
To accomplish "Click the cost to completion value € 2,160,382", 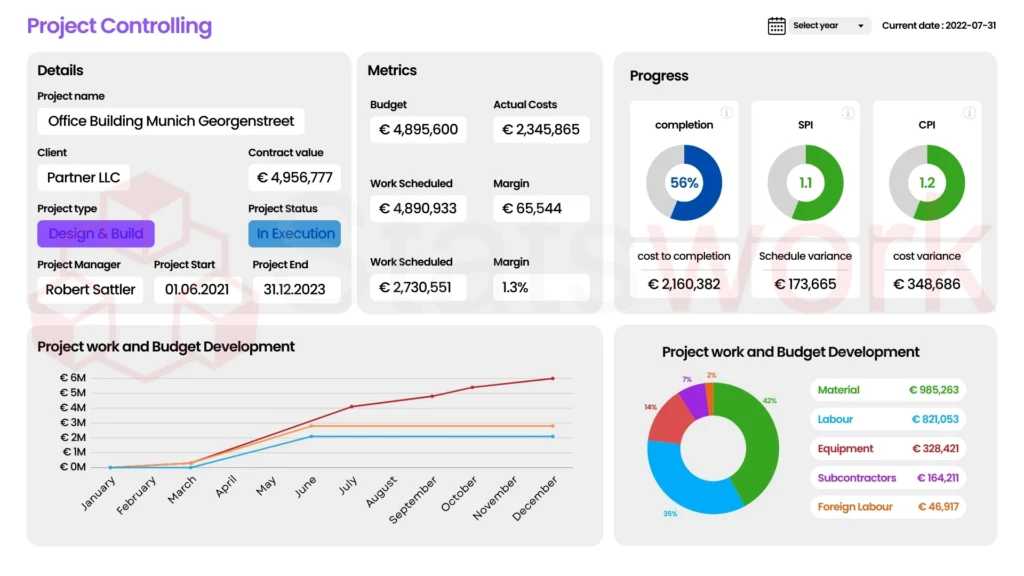I will click(684, 284).
